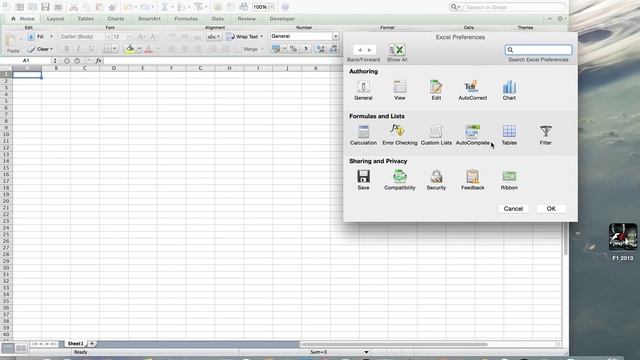The width and height of the screenshot is (640, 360).
Task: Select the Sheet1 tab
Action: click(x=76, y=344)
